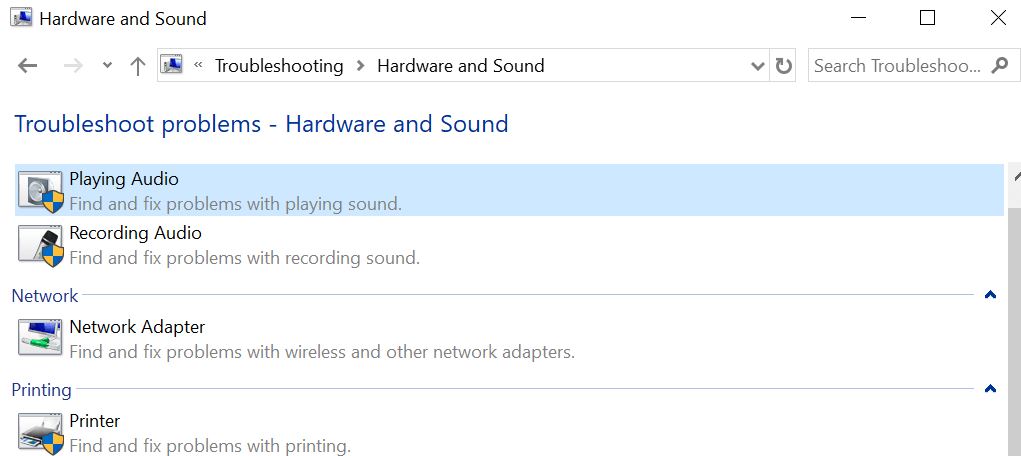Click the wireless and other network adapters description
The width and height of the screenshot is (1021, 456).
[322, 352]
